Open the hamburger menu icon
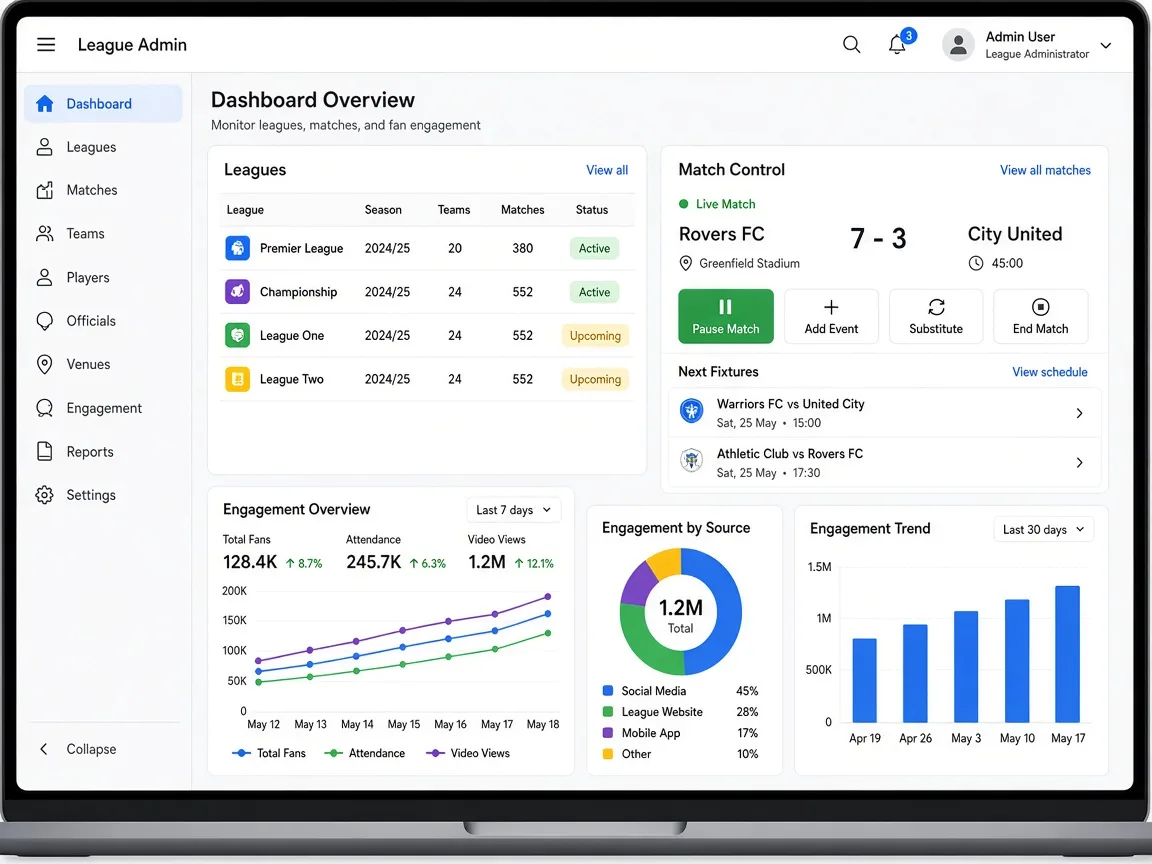 pyautogui.click(x=46, y=45)
